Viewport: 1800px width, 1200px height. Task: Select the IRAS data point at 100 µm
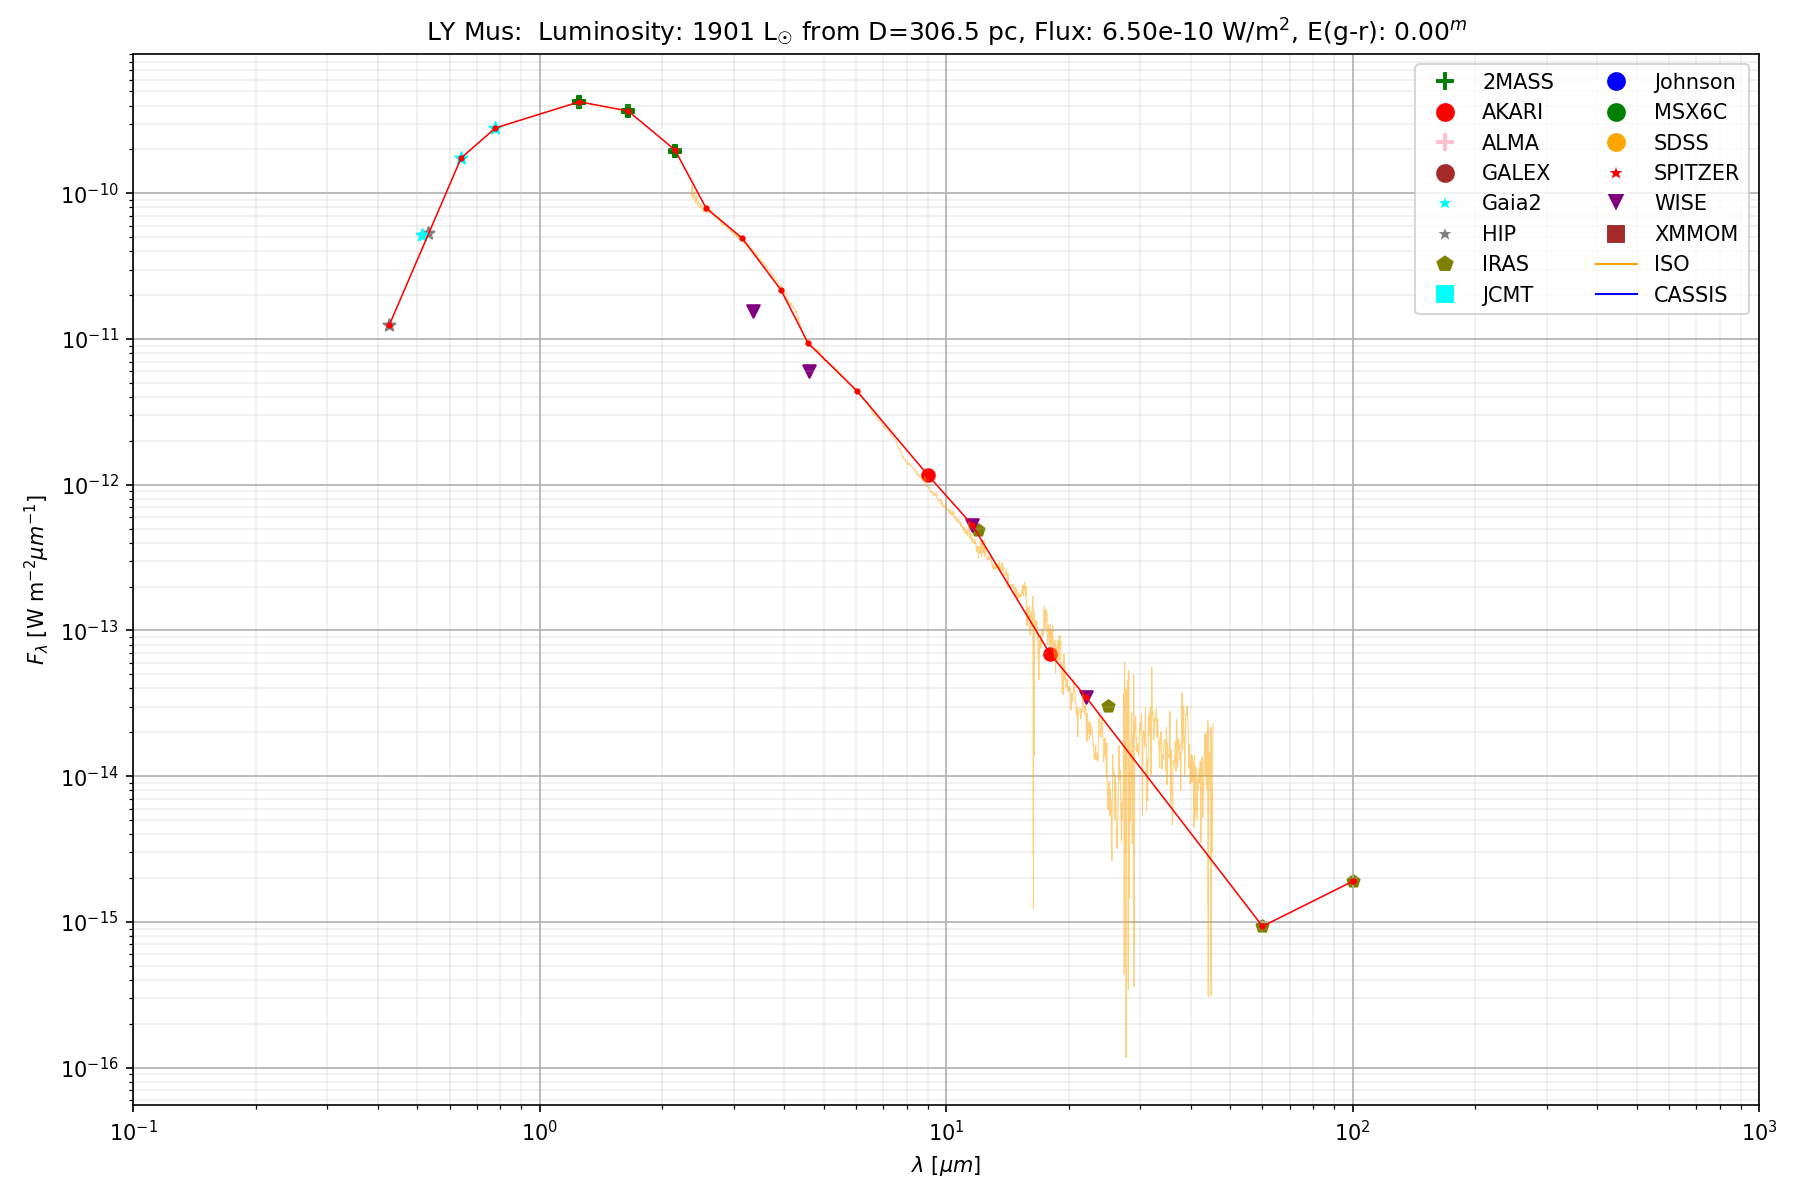coord(1353,881)
